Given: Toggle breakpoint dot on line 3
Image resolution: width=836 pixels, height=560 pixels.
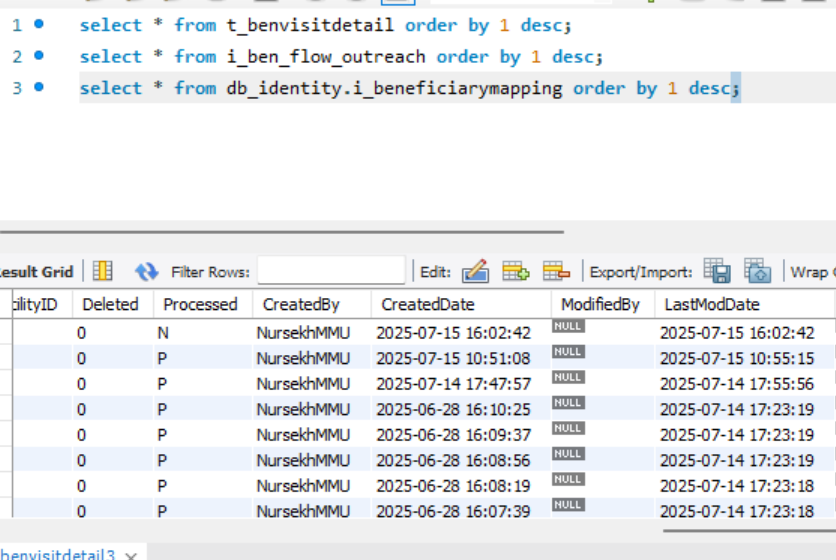Looking at the screenshot, I should tap(38, 86).
